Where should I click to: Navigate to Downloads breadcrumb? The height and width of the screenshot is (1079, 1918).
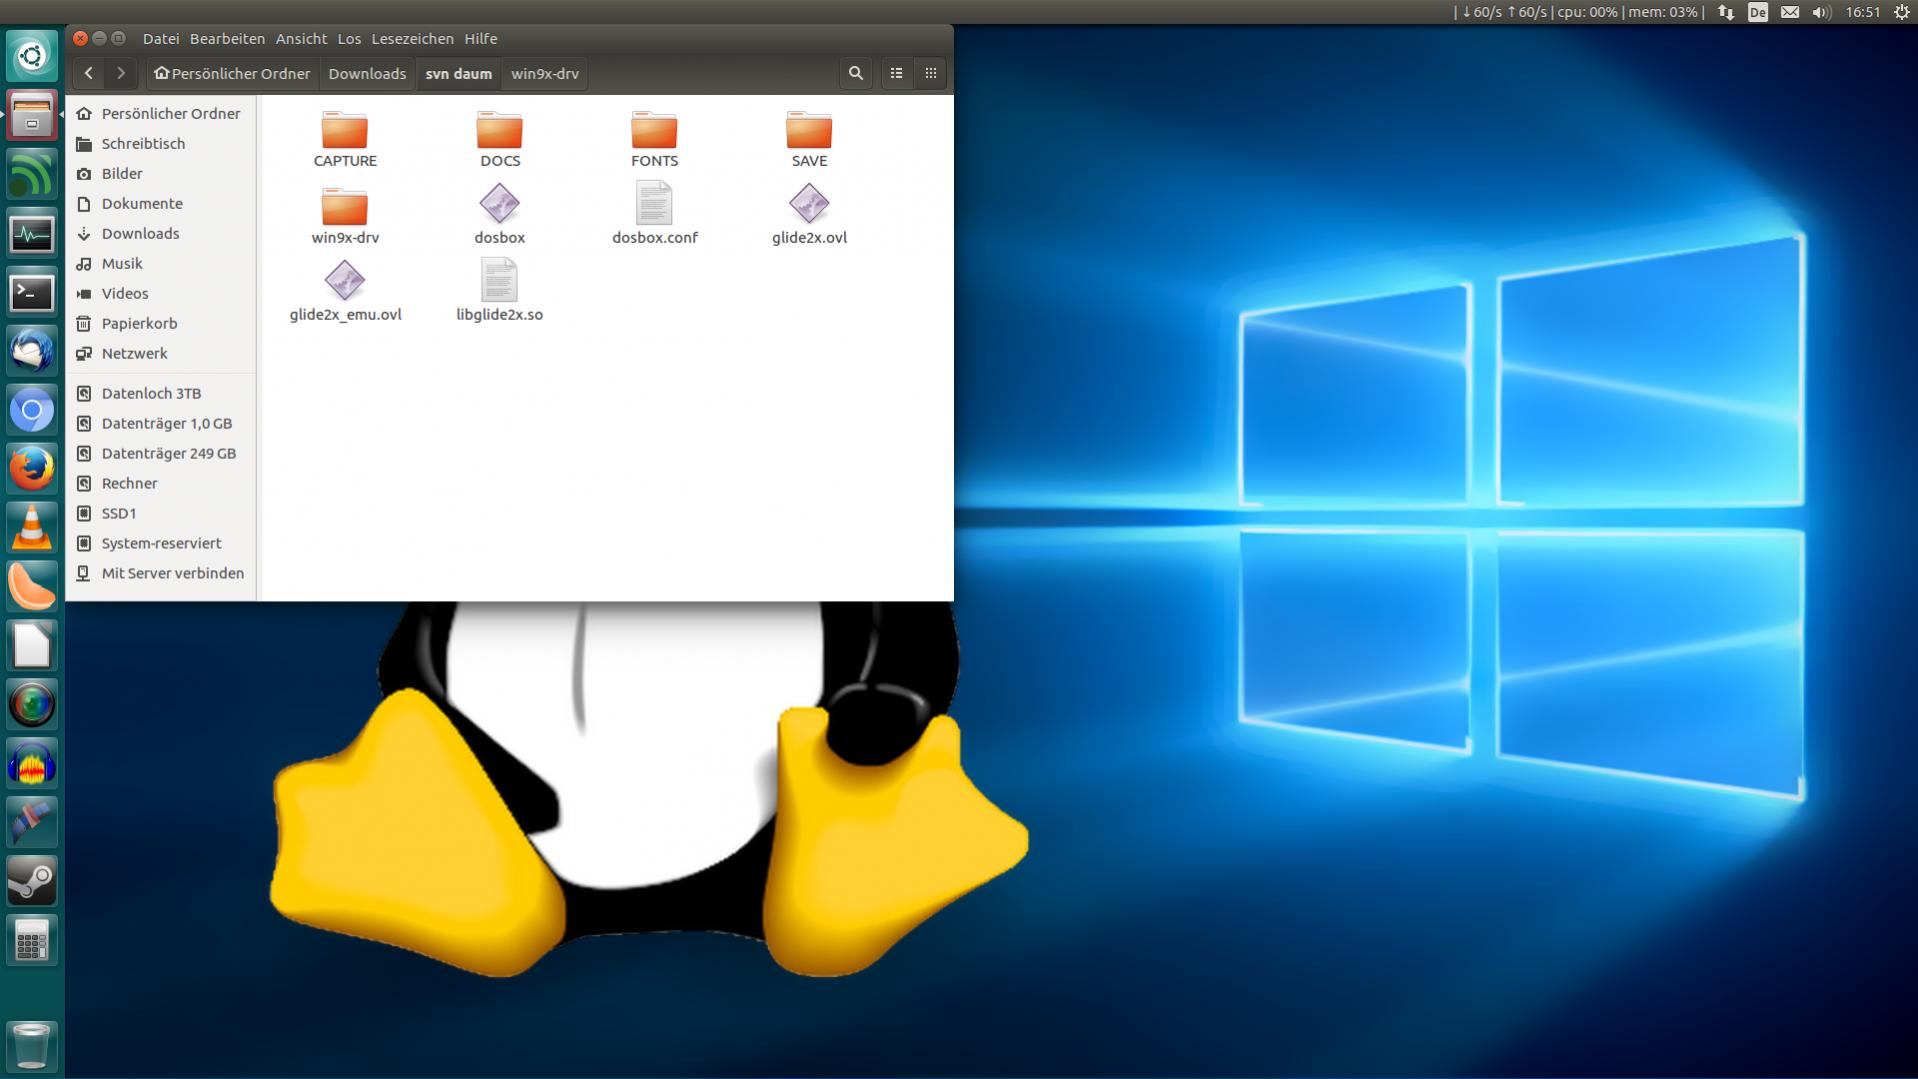click(367, 73)
